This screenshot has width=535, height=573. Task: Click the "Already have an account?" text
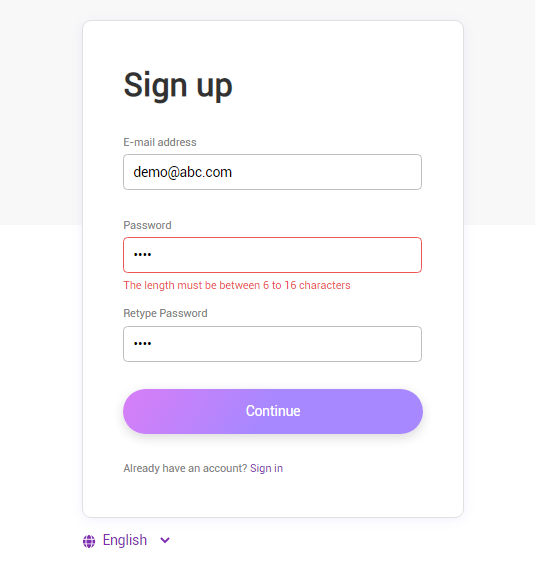click(185, 468)
